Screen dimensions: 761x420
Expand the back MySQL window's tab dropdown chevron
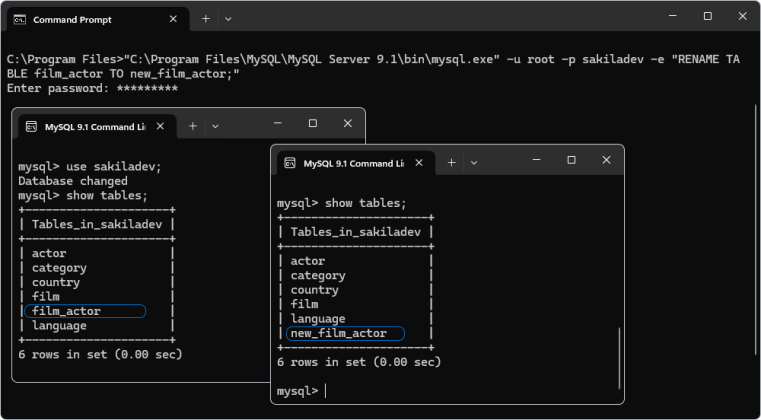pyautogui.click(x=214, y=126)
